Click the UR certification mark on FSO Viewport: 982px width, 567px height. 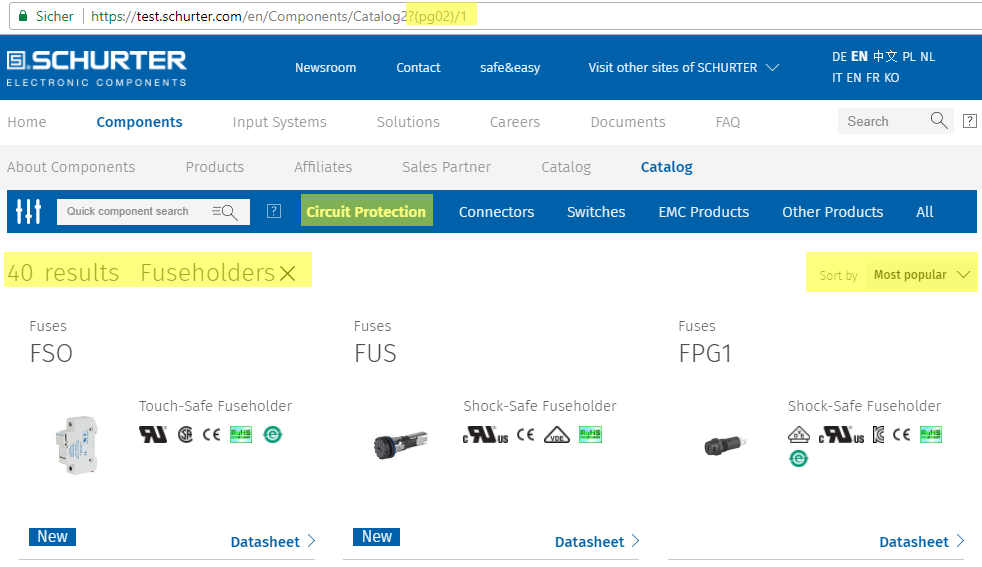click(x=153, y=434)
